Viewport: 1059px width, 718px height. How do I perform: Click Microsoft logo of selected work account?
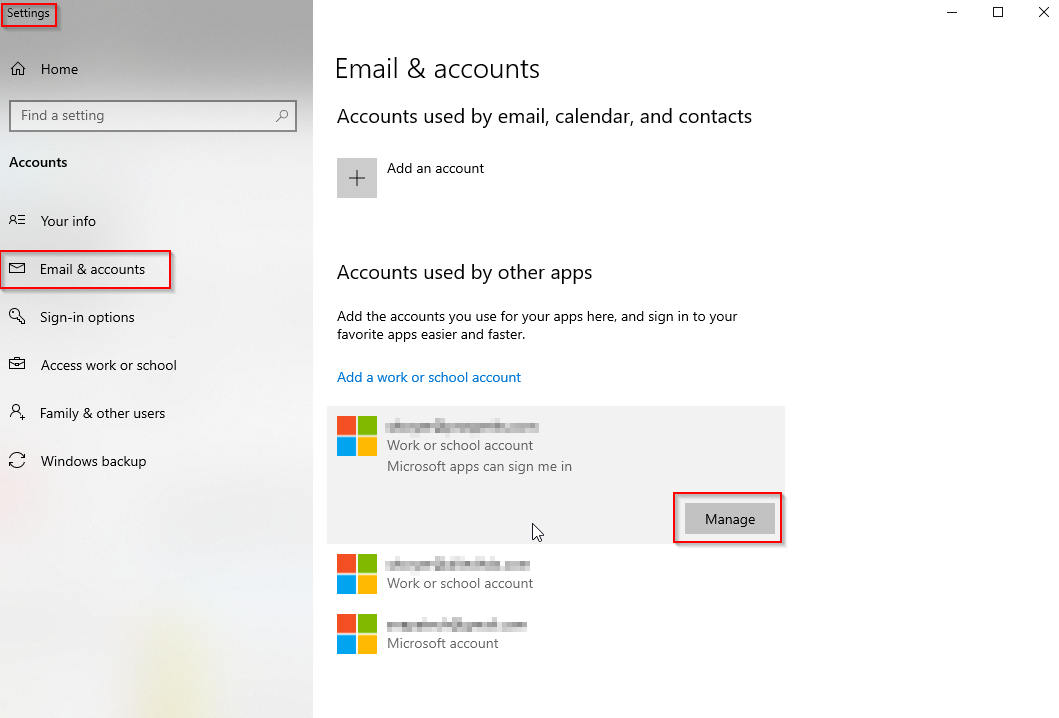(357, 436)
